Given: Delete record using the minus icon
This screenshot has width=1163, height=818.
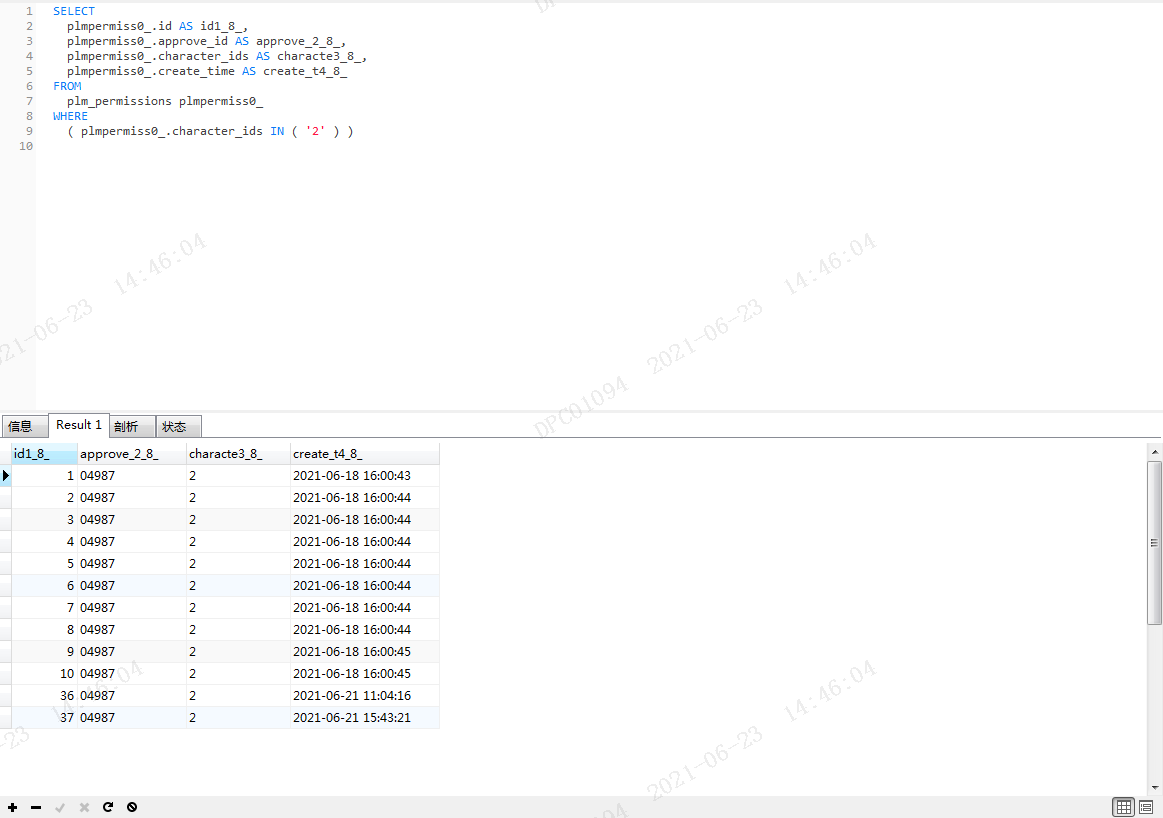Looking at the screenshot, I should click(x=36, y=807).
